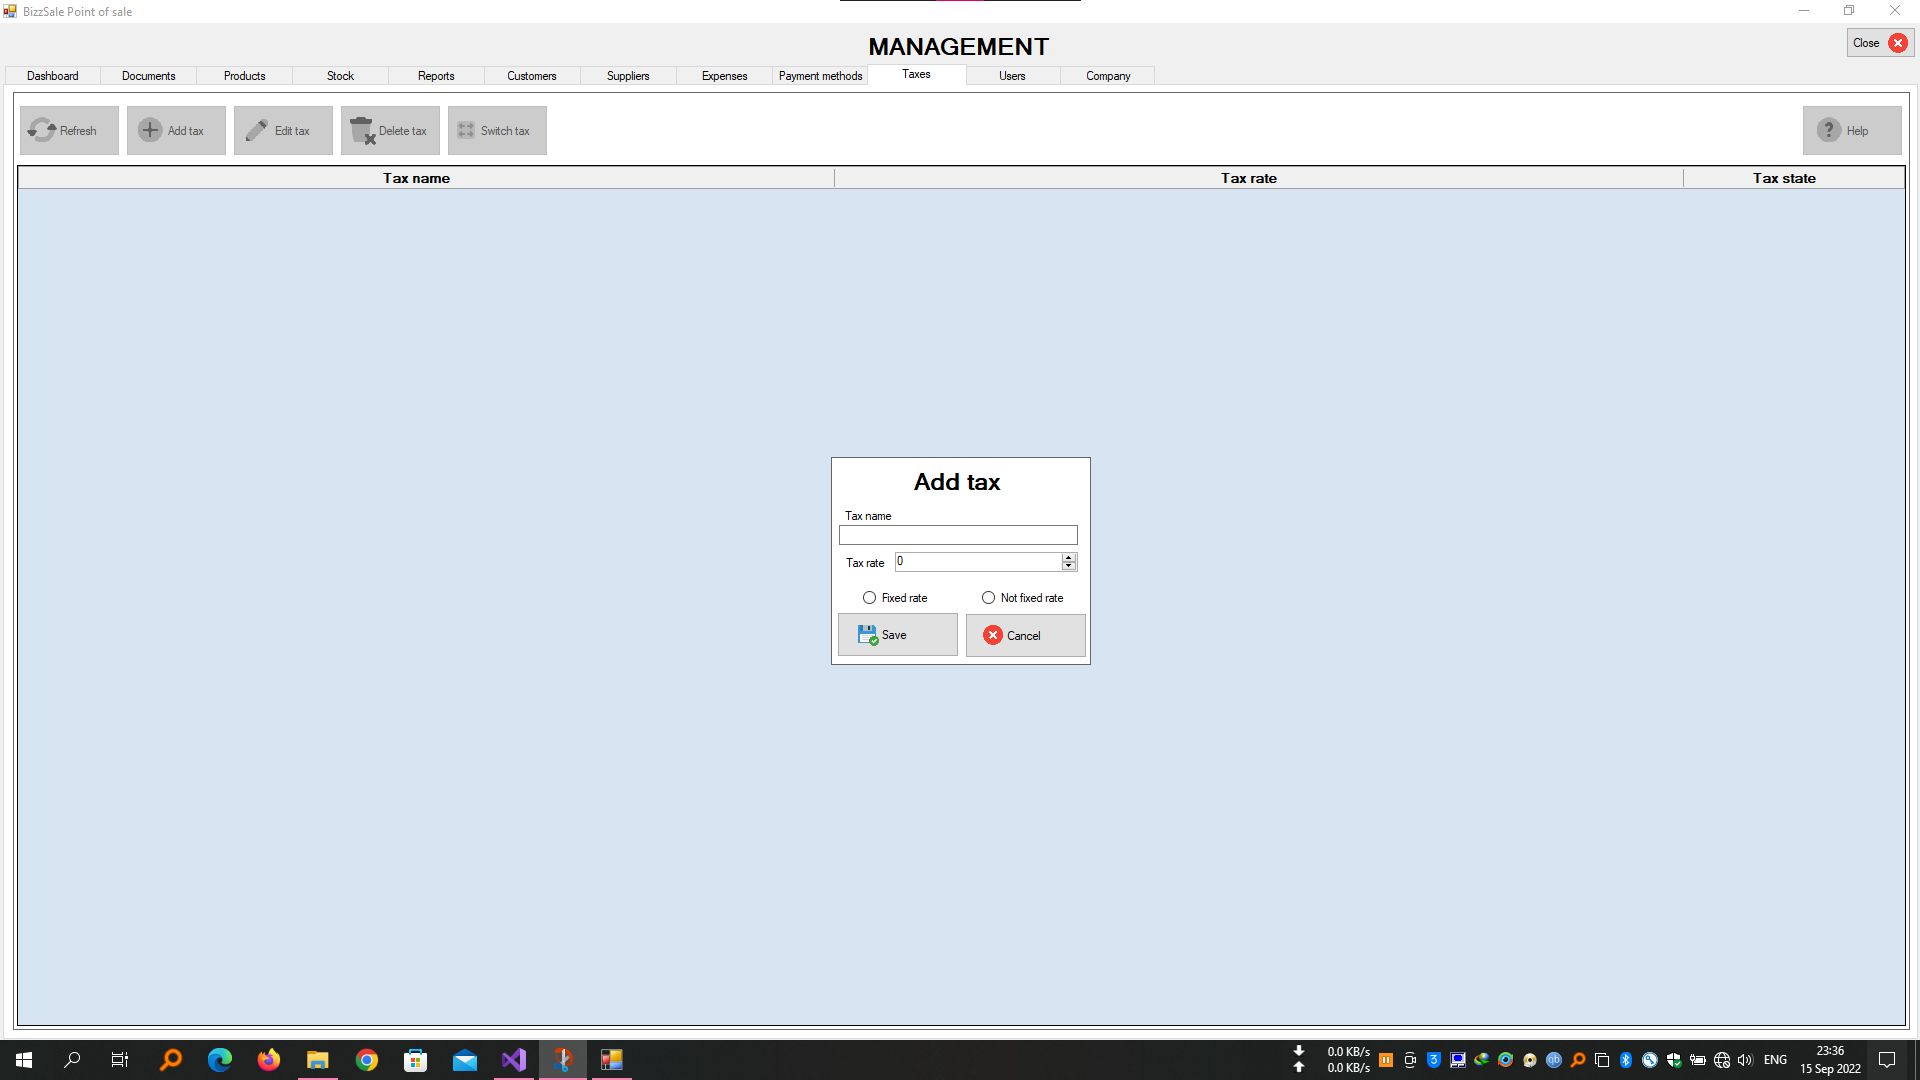
Task: Click the Delete tax trash icon
Action: pyautogui.click(x=362, y=130)
